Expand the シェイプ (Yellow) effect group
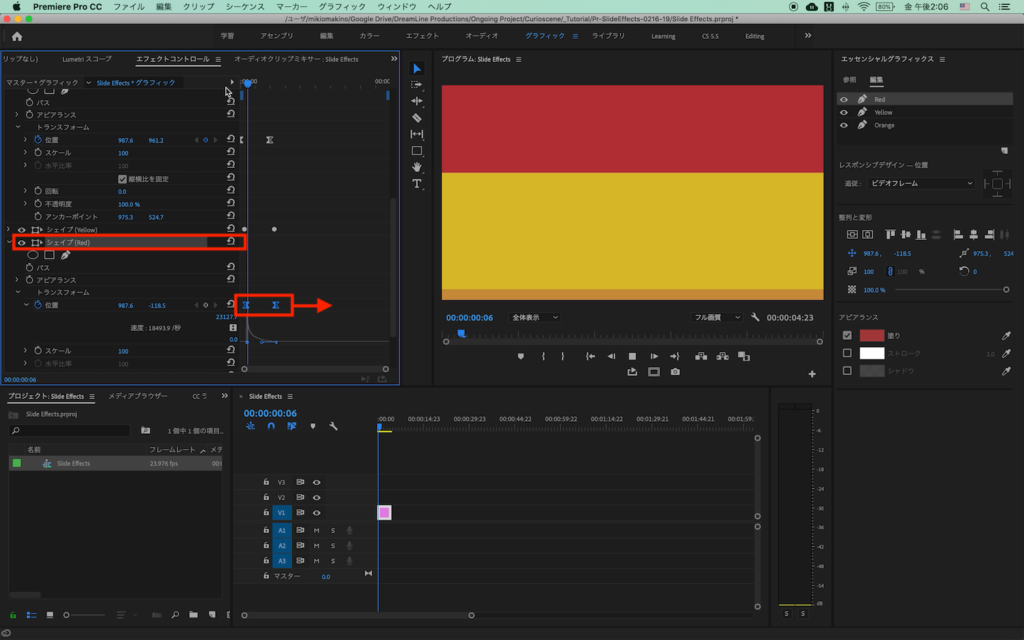Image resolution: width=1024 pixels, height=640 pixels. coord(8,229)
